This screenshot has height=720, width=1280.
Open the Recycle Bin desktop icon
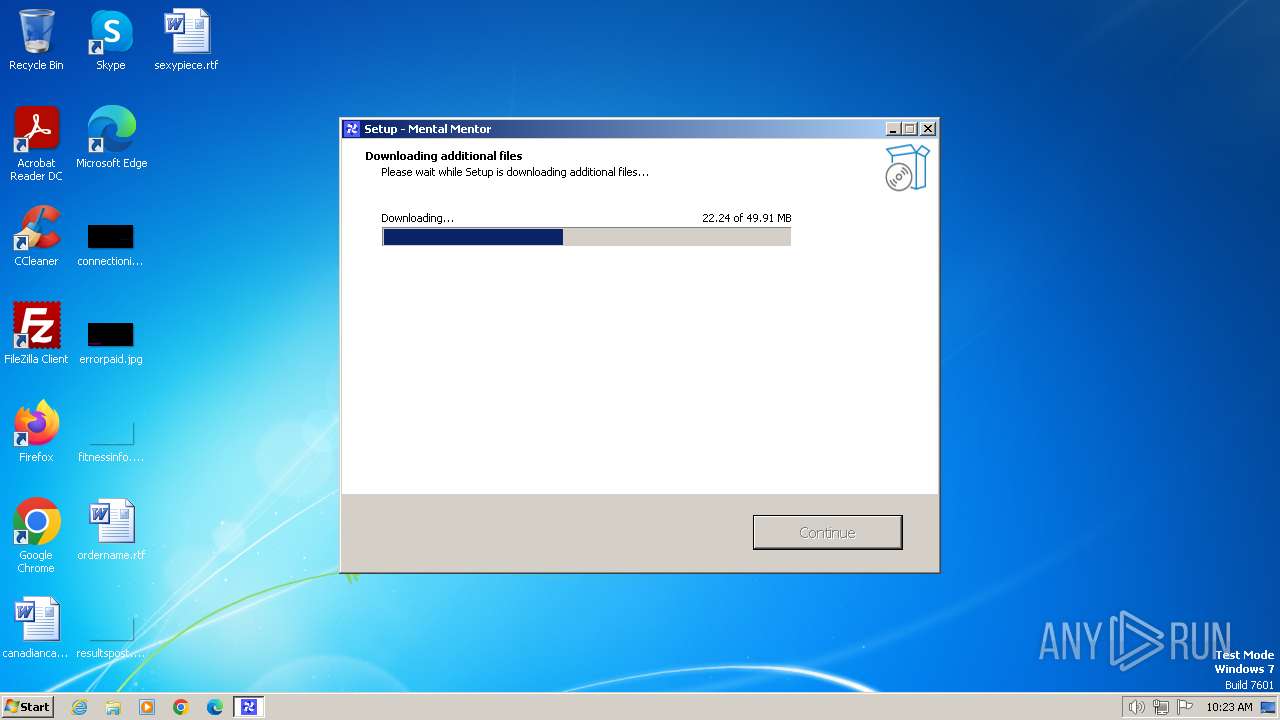pyautogui.click(x=36, y=40)
